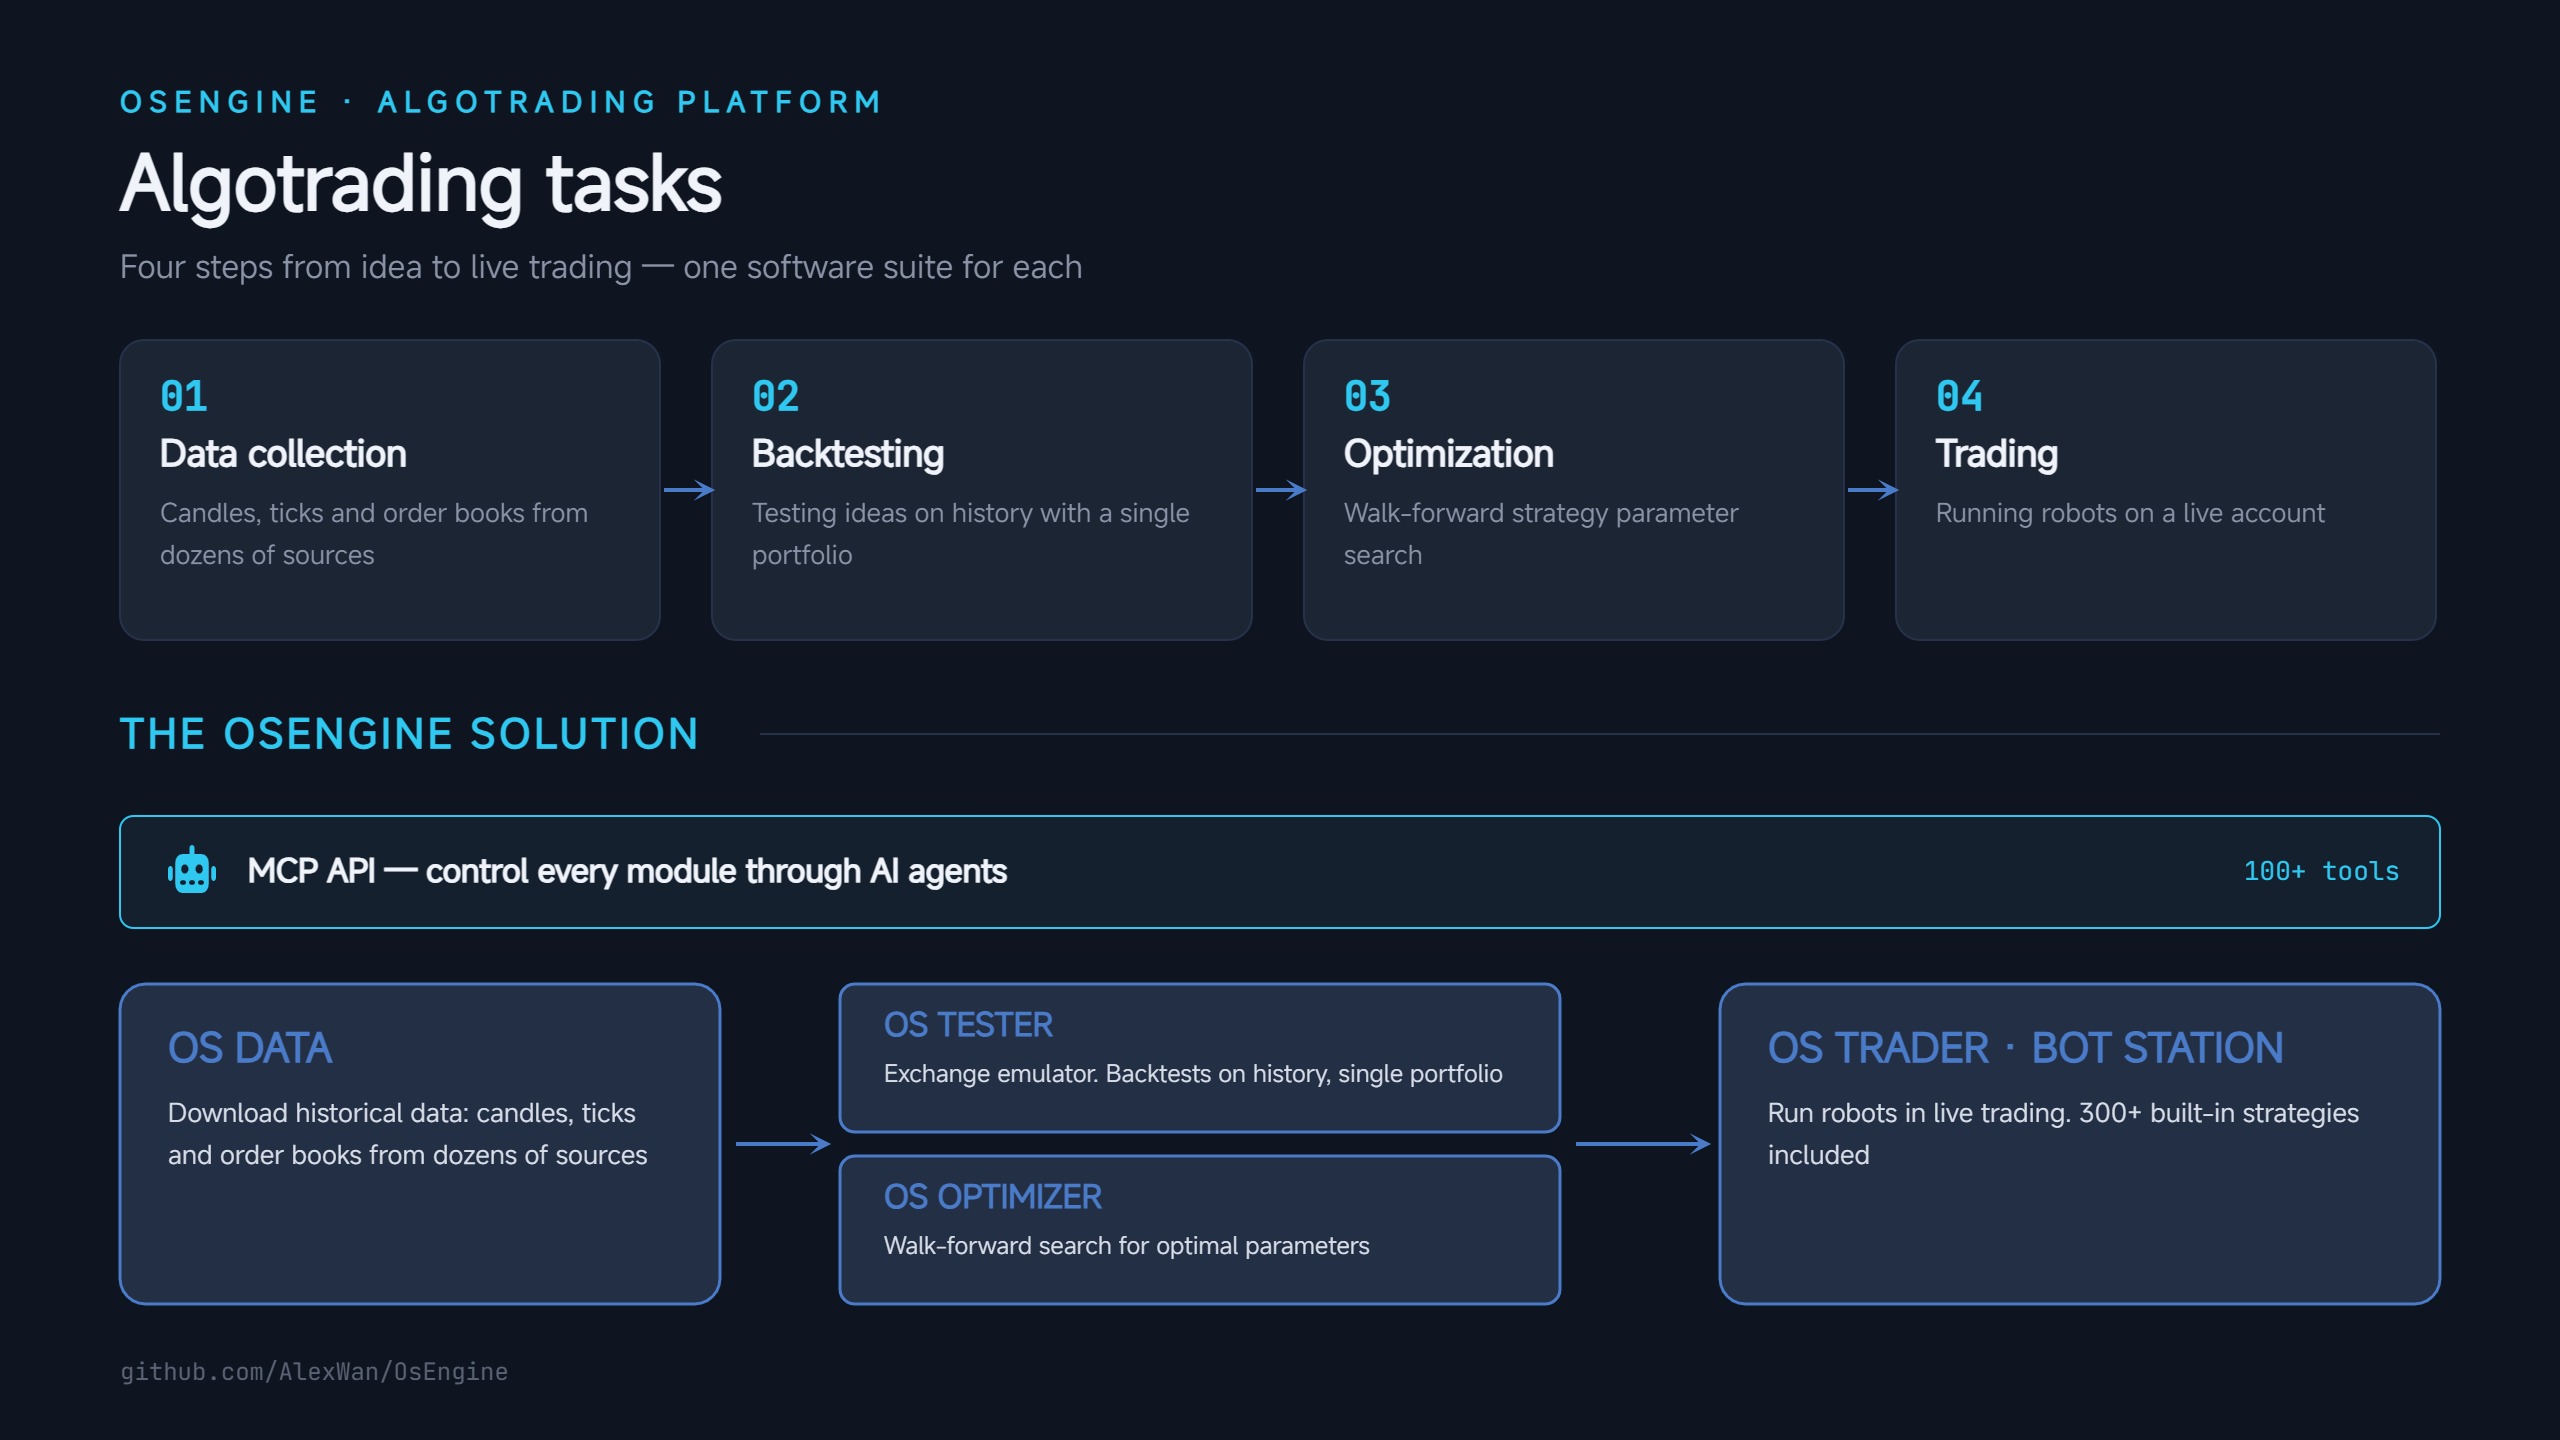The image size is (2560, 1440).
Task: Click 'Walk-forward search for optimal parameters' text
Action: [1127, 1246]
